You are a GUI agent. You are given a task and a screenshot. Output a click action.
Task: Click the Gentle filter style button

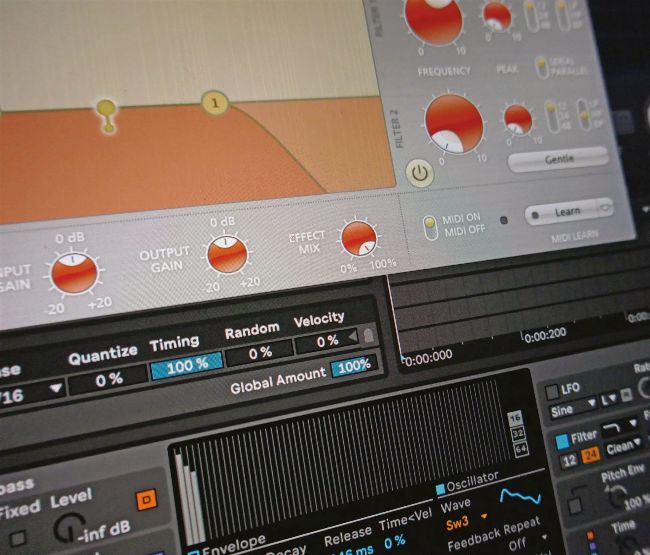[557, 159]
